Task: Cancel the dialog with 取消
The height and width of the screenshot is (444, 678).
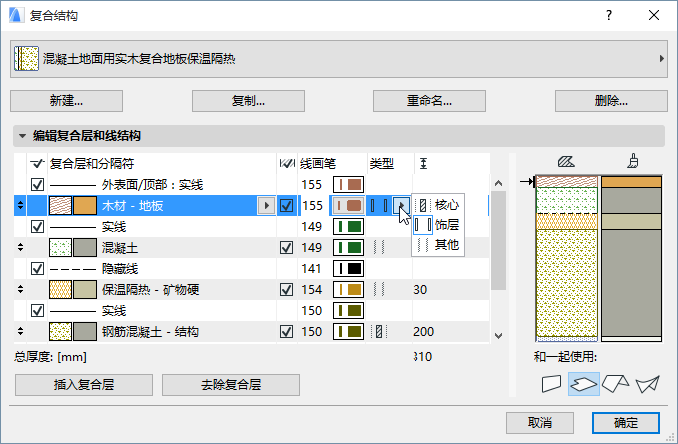Action: [x=540, y=422]
